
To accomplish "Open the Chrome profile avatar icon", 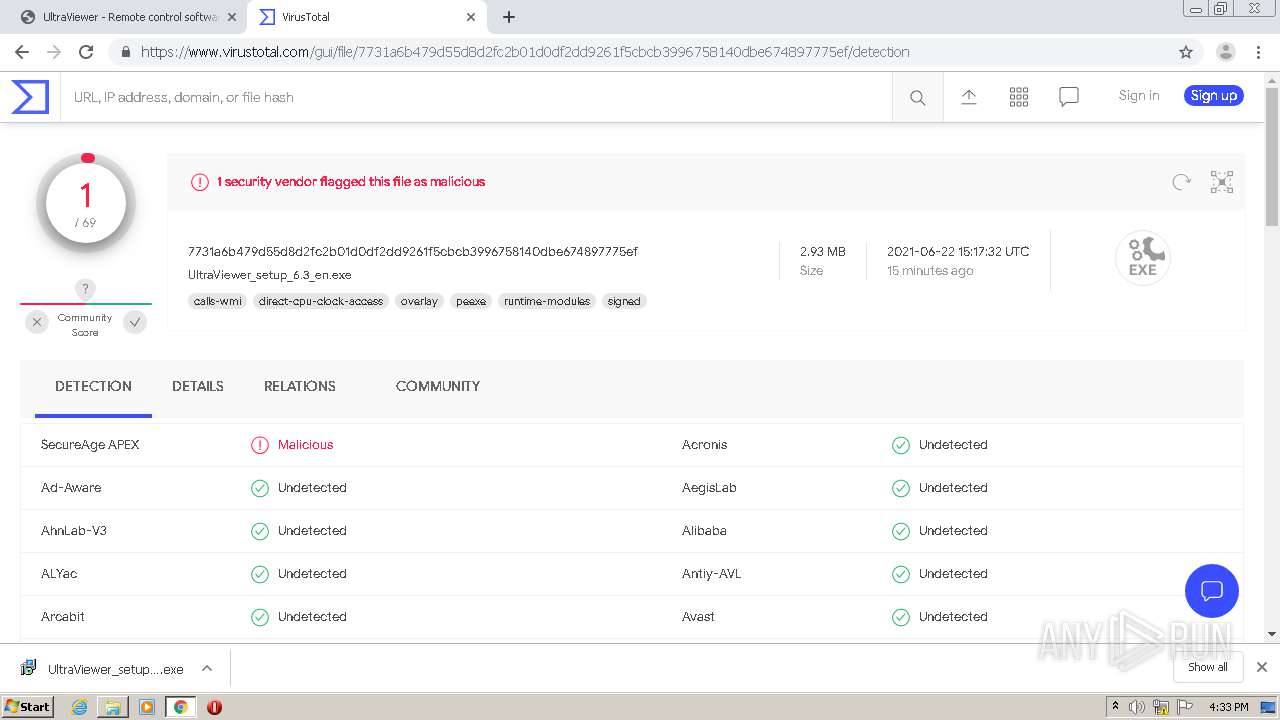I will point(1225,52).
